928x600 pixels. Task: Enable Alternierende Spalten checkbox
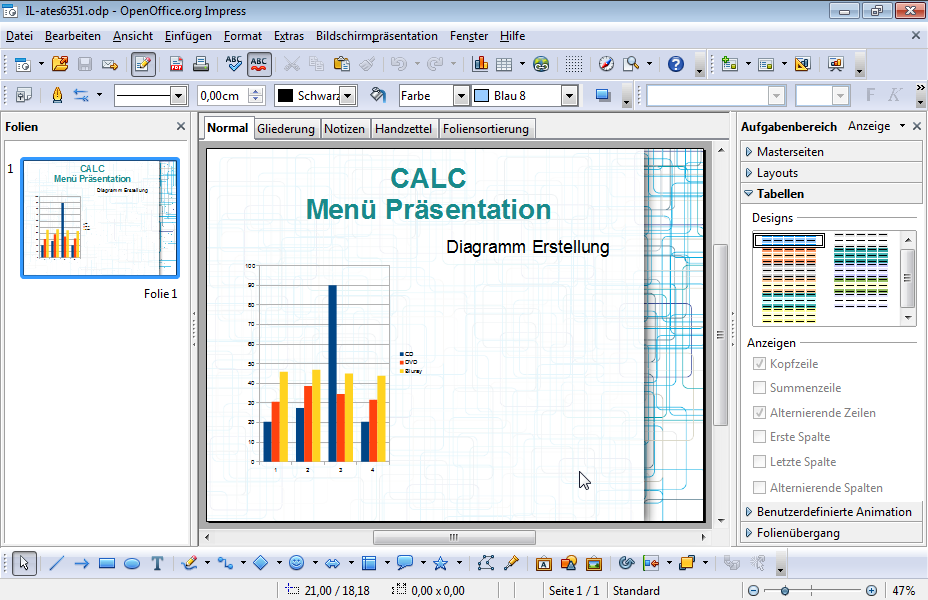click(759, 488)
